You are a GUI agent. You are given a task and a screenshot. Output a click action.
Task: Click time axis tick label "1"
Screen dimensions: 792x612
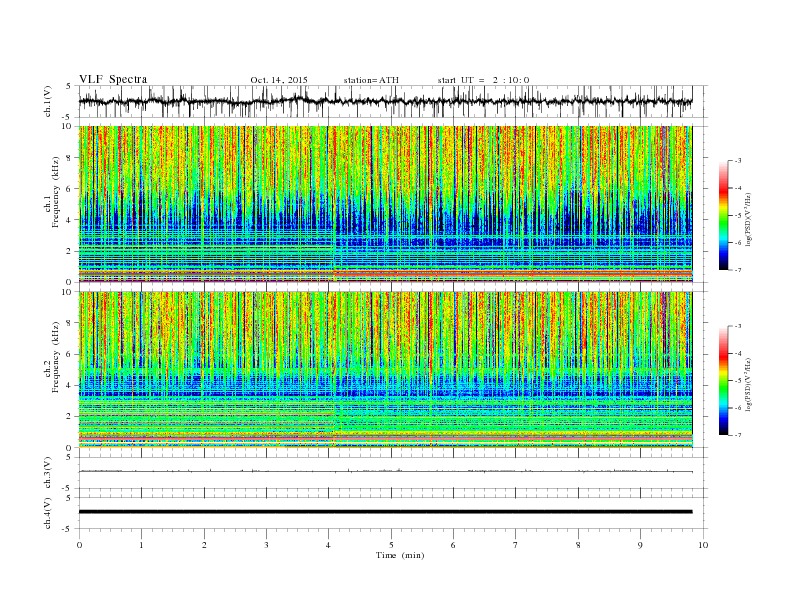[141, 545]
